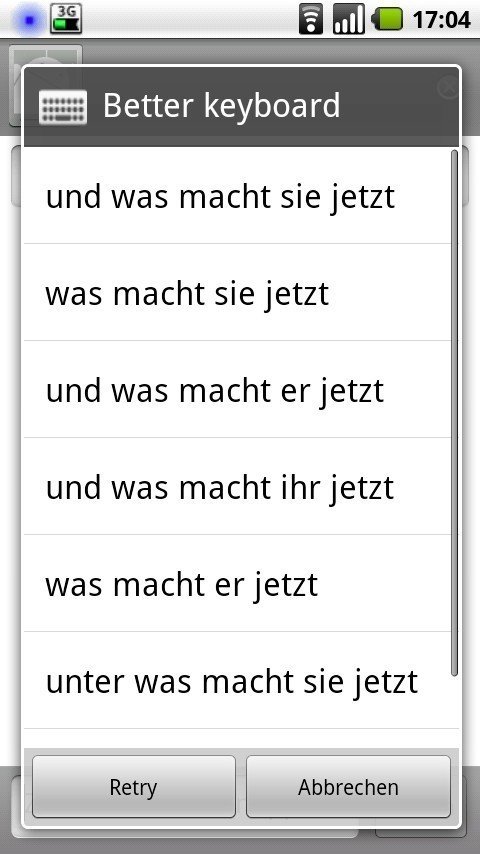The width and height of the screenshot is (480, 854).
Task: Tap the Better keyboard icon in dialog title
Action: (63, 107)
